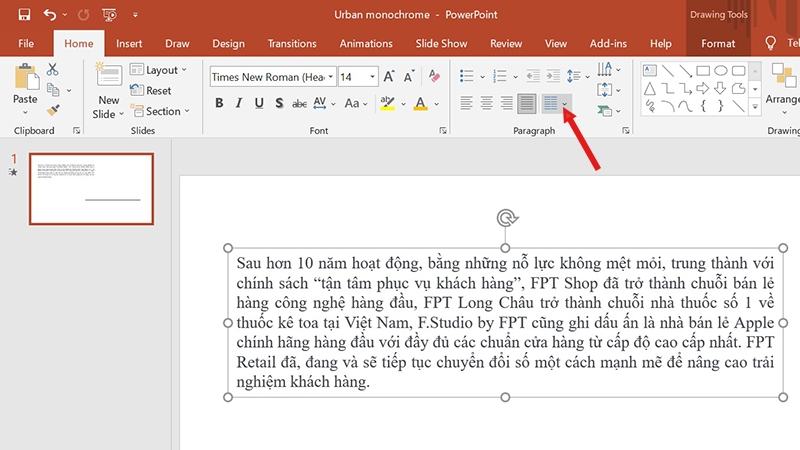Open the View tab
The width and height of the screenshot is (800, 450).
tap(556, 44)
